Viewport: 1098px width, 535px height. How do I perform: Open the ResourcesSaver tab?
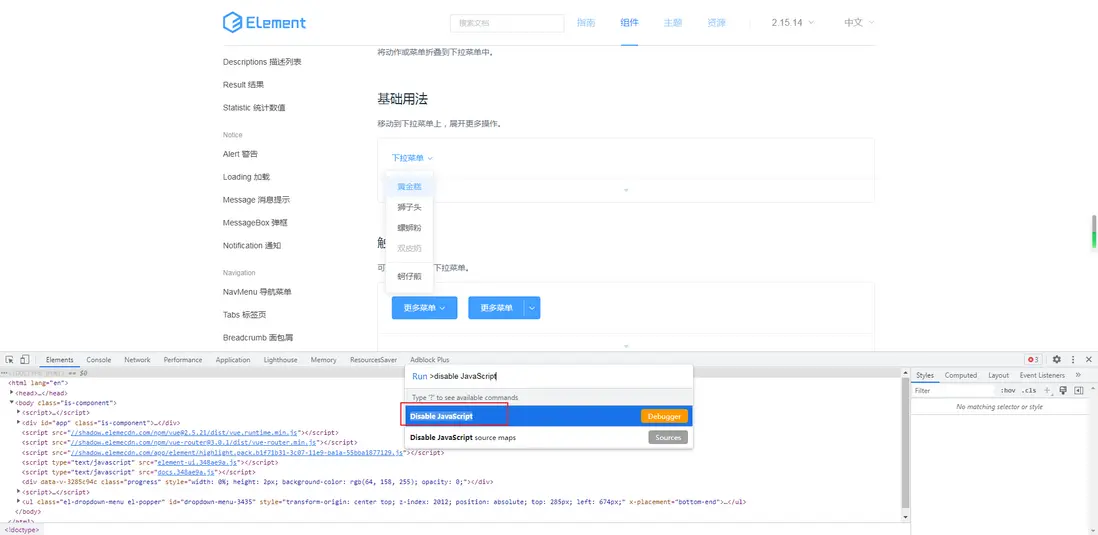373,360
